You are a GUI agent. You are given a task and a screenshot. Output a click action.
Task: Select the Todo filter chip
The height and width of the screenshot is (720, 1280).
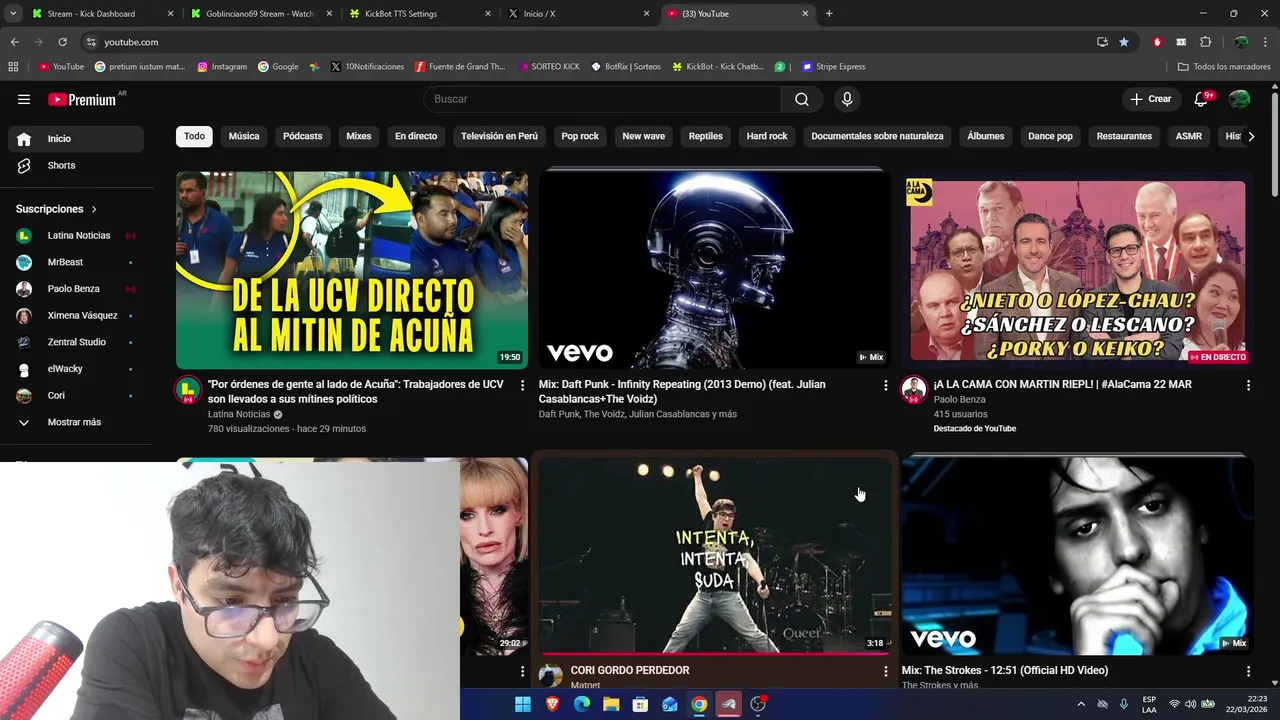[x=194, y=136]
